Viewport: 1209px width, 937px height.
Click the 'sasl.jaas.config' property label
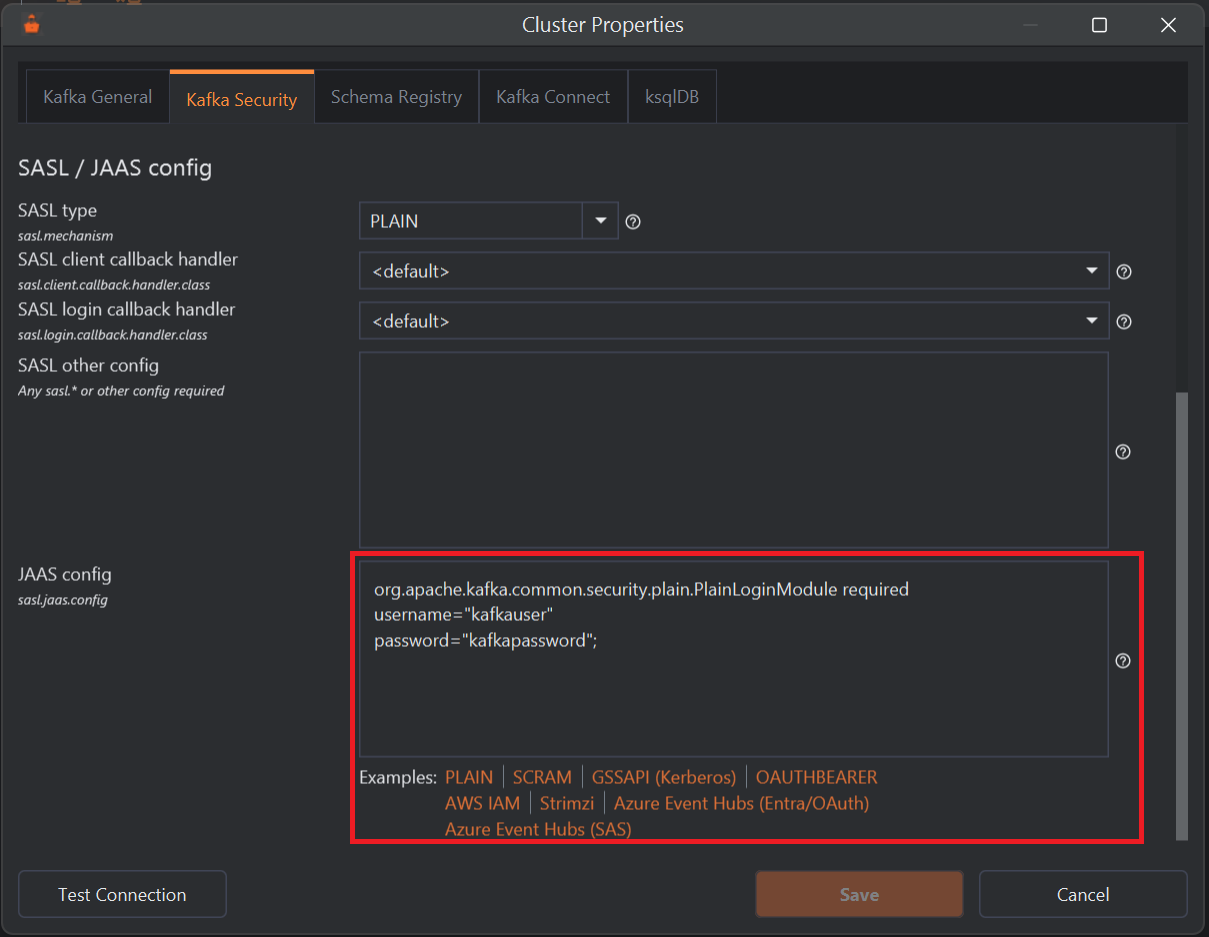62,600
